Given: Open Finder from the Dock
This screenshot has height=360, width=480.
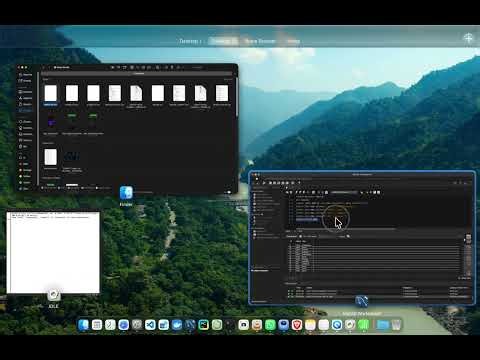Looking at the screenshot, I should coord(83,325).
